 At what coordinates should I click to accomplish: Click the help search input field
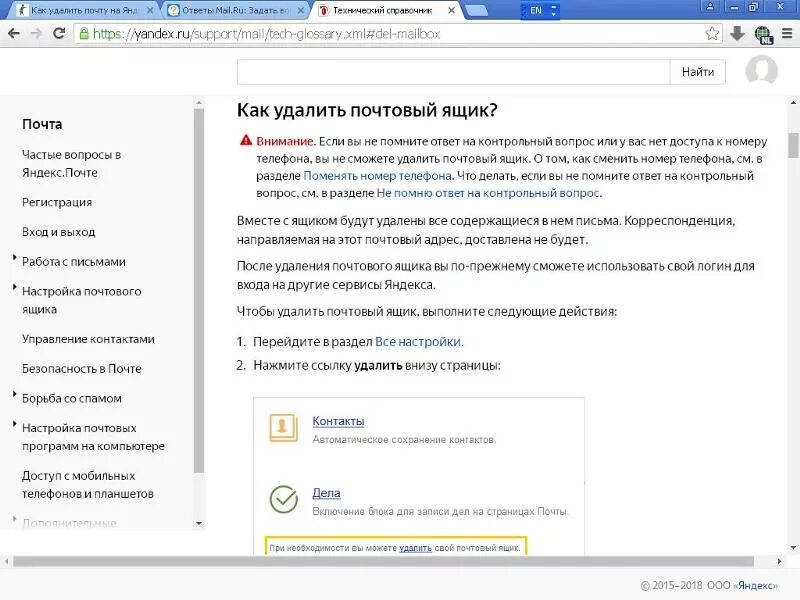pyautogui.click(x=453, y=71)
